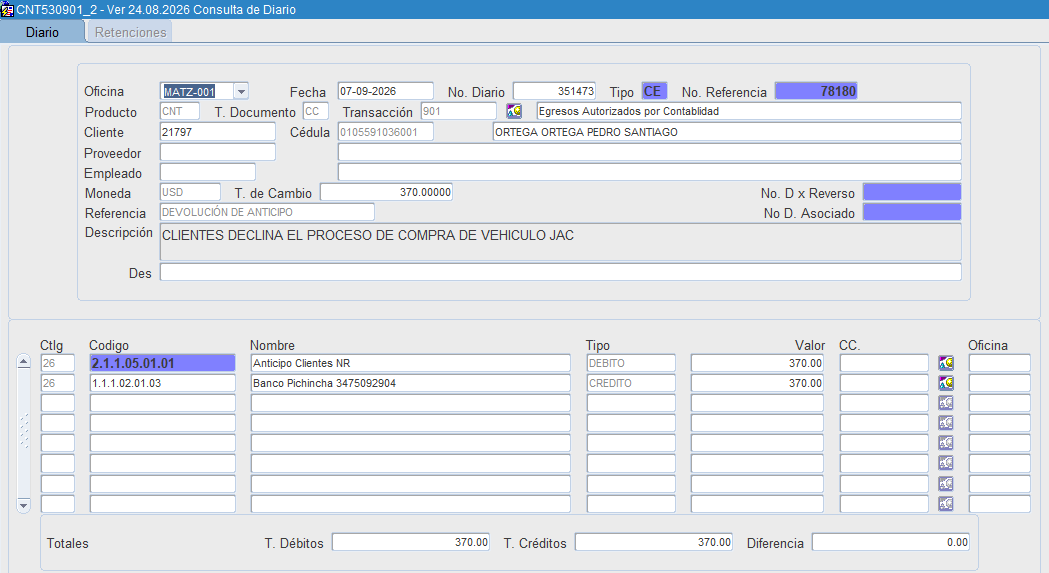Image resolution: width=1049 pixels, height=573 pixels.
Task: Click the empty Empleado code field
Action: click(208, 173)
